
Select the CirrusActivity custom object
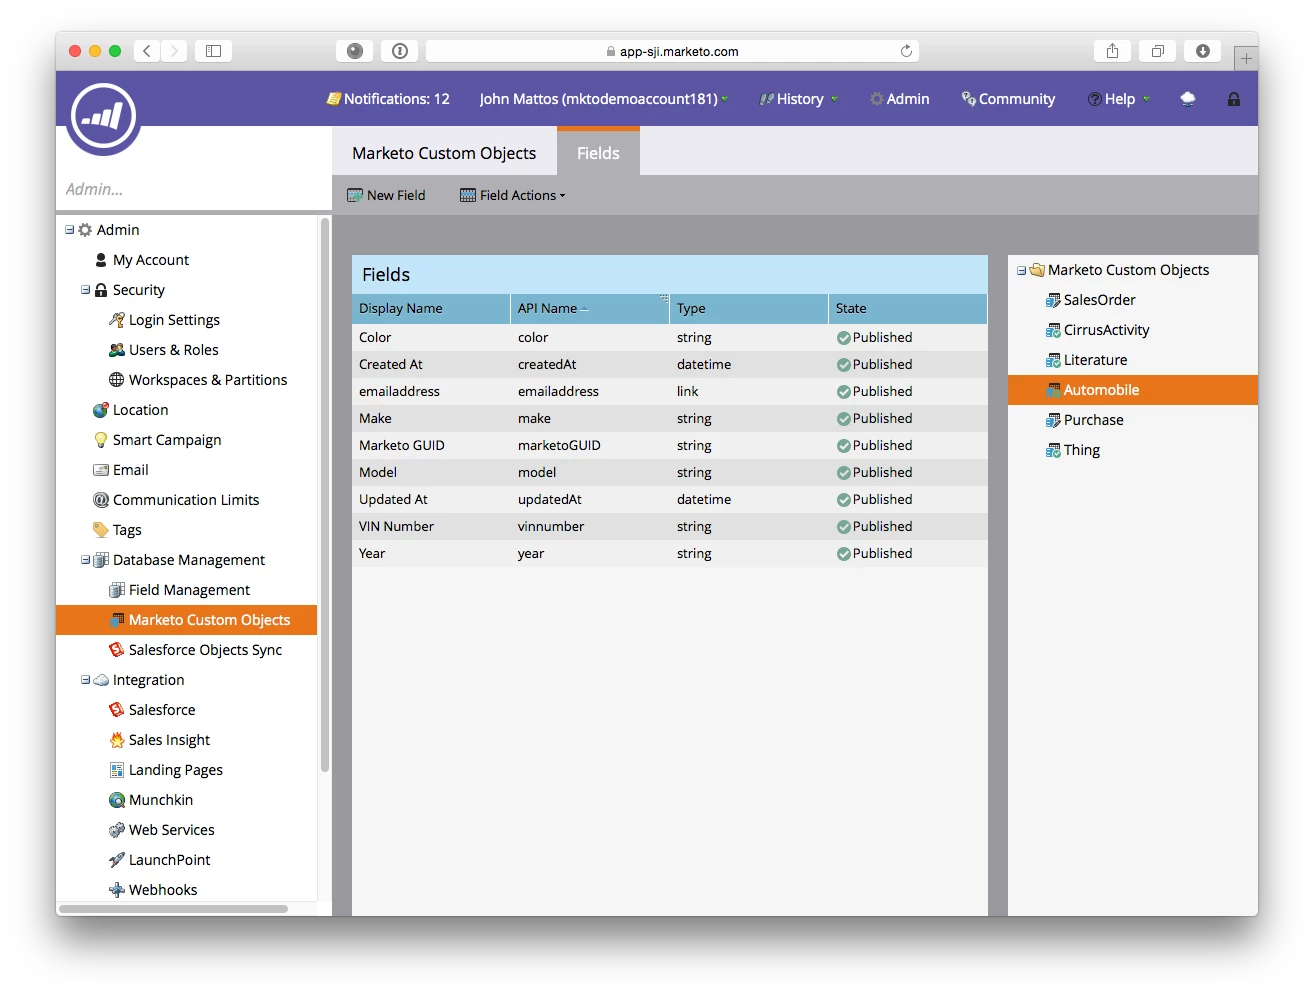(1106, 330)
